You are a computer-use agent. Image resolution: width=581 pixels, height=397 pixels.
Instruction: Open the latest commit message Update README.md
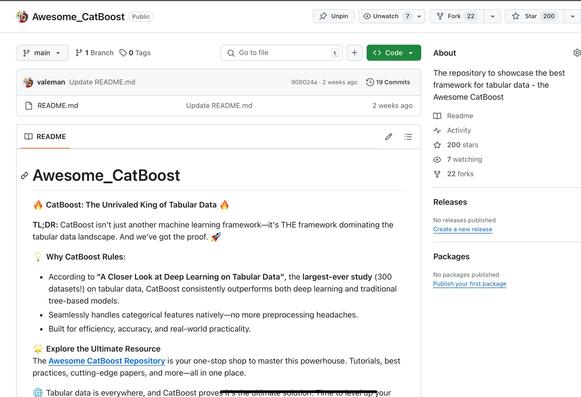point(102,82)
